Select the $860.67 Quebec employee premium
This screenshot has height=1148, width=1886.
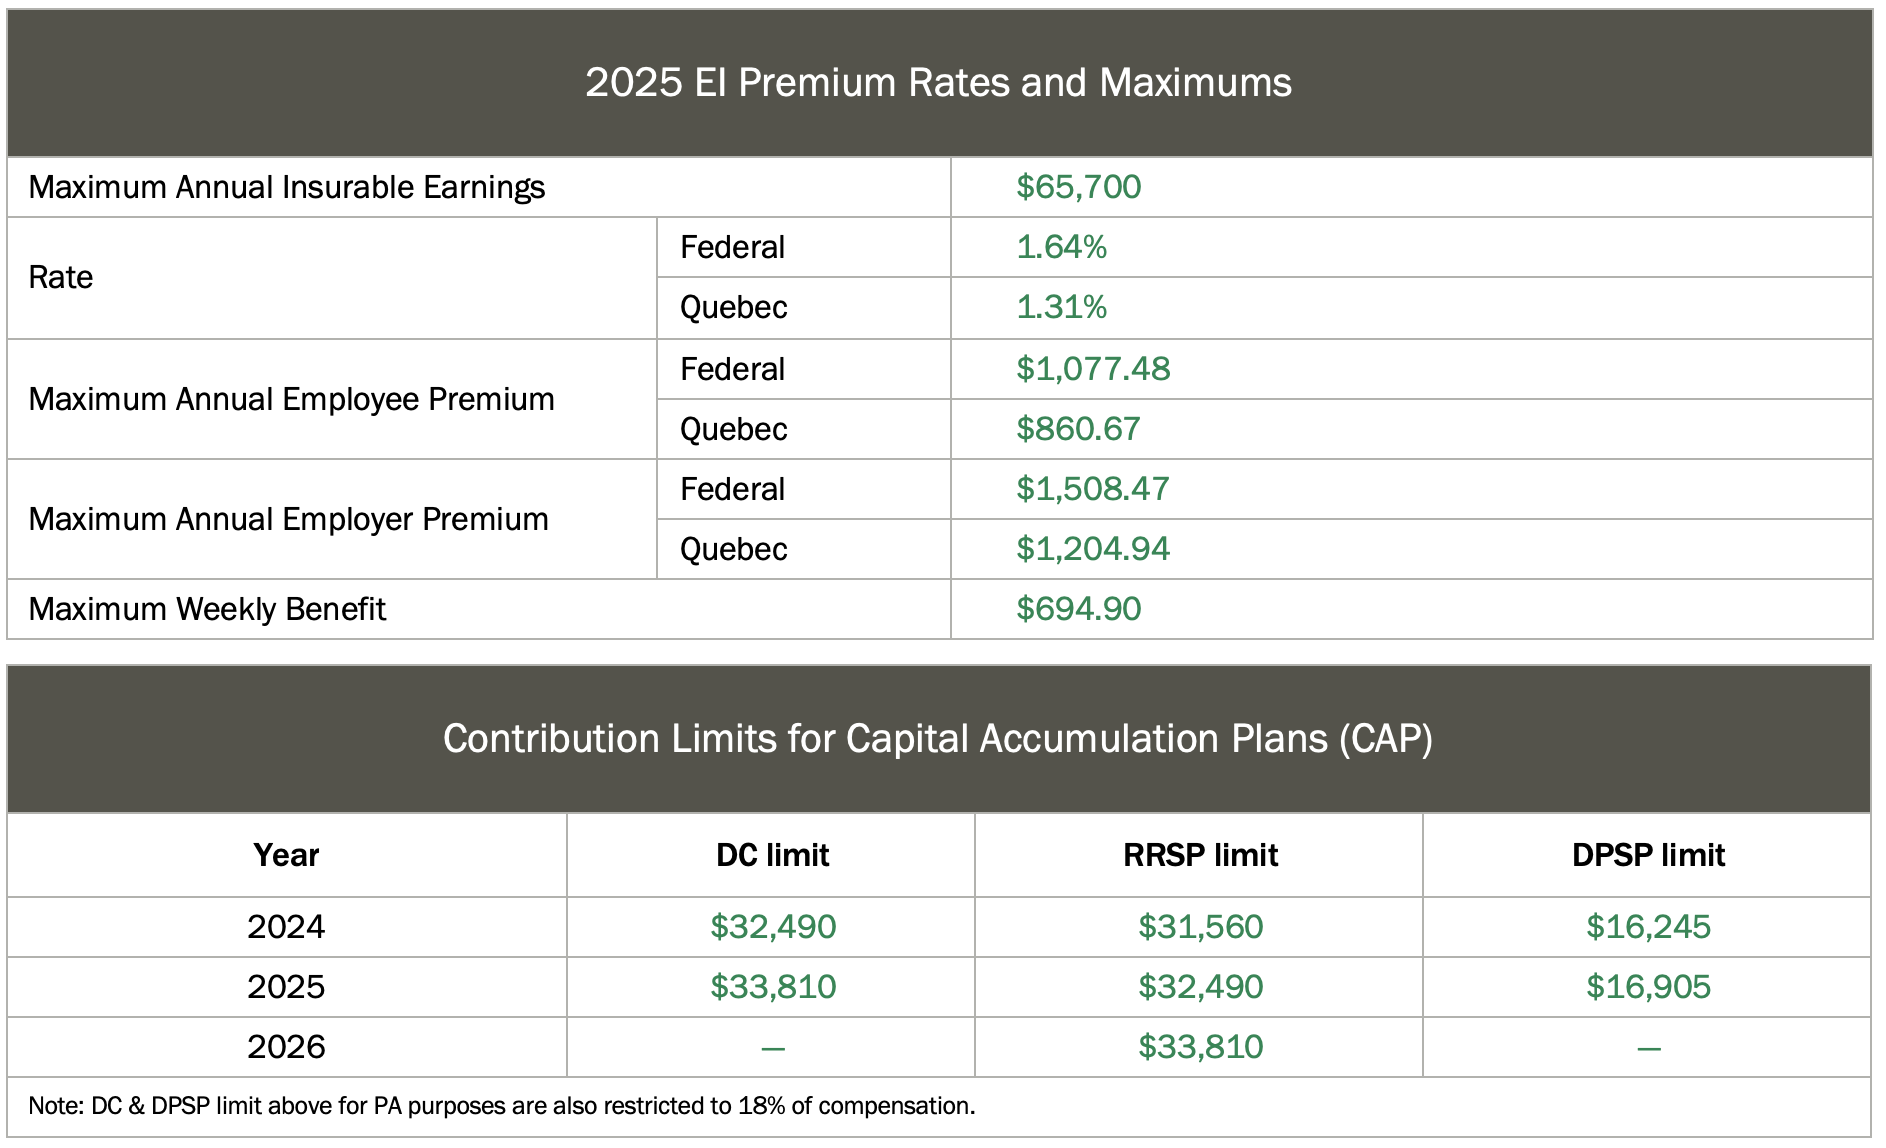(1078, 429)
